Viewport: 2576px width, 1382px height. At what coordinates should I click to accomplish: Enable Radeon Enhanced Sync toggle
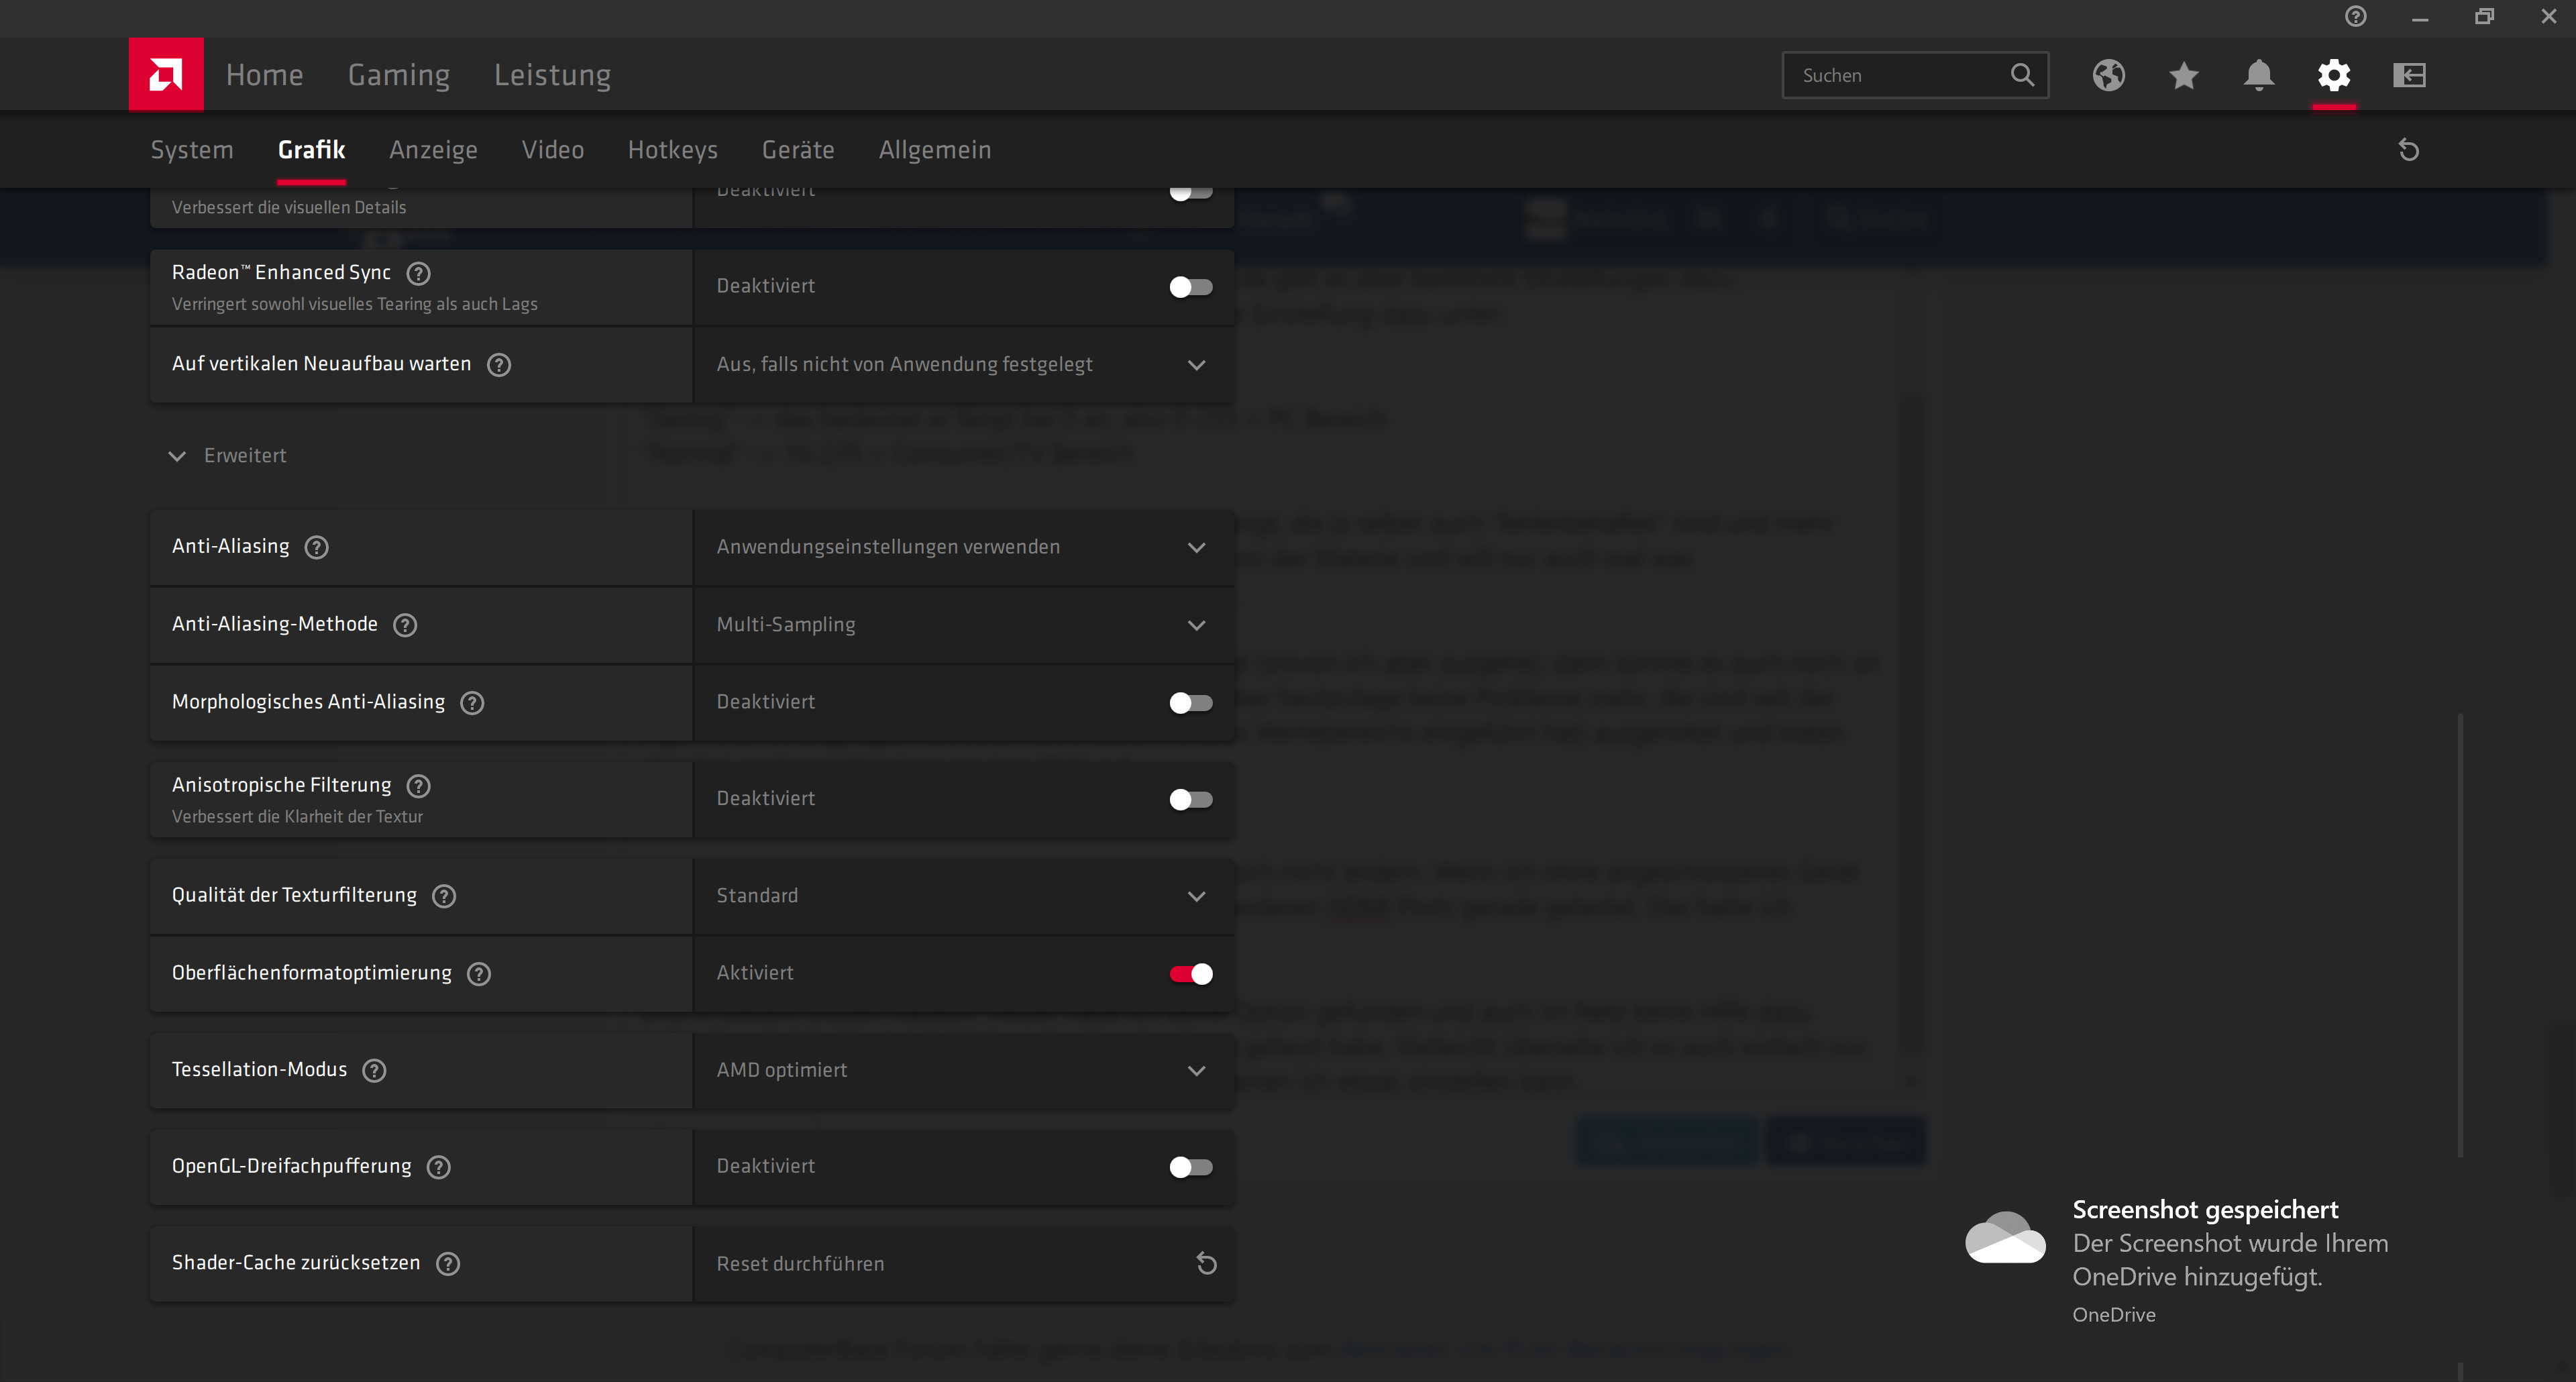(1190, 287)
